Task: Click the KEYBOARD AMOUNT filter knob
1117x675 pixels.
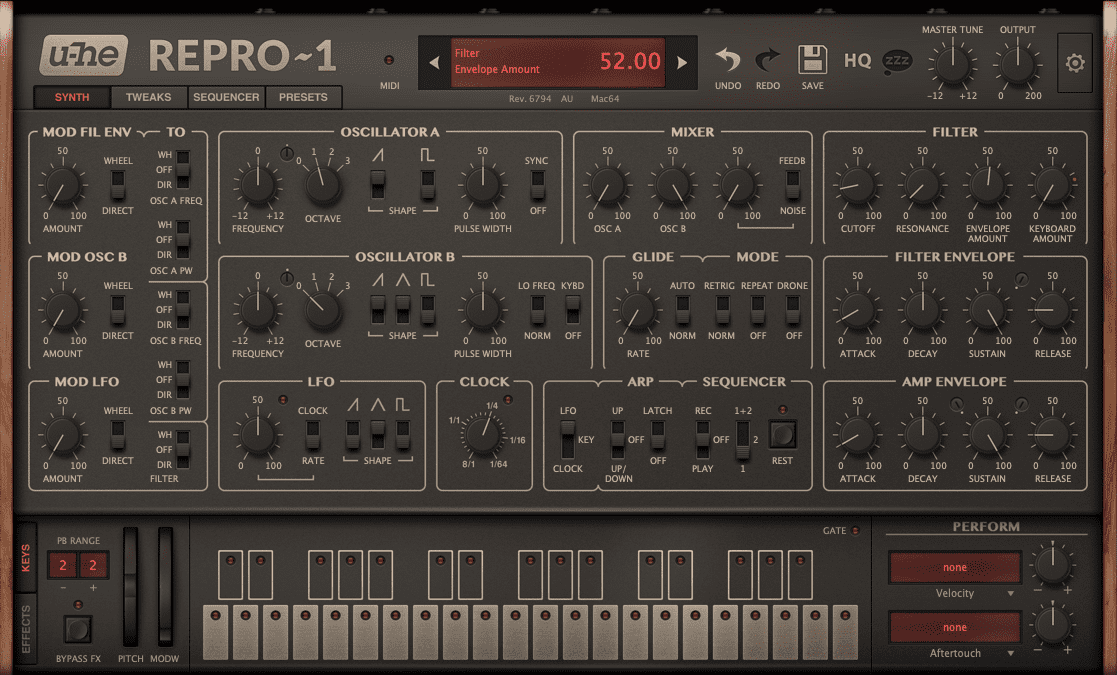Action: (1052, 185)
